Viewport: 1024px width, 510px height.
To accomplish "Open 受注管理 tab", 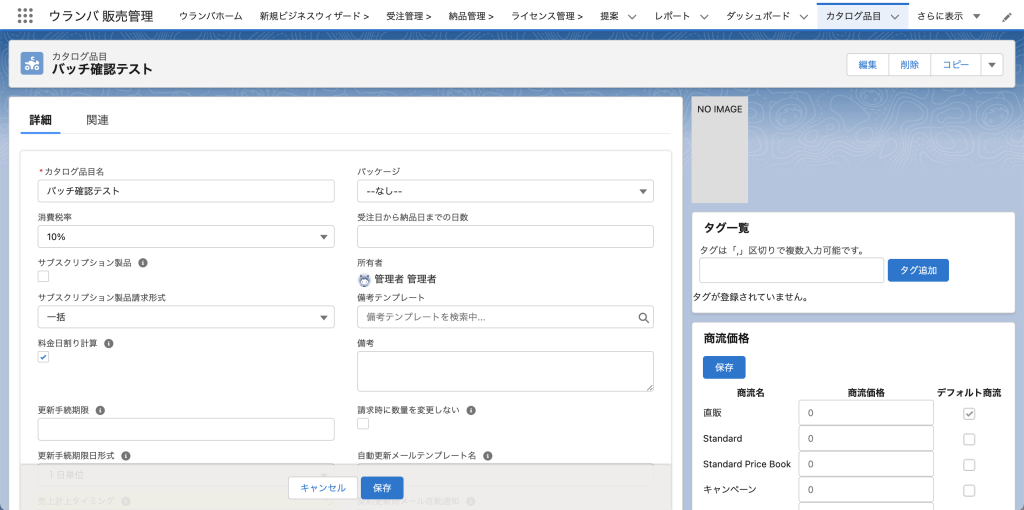I will point(408,16).
